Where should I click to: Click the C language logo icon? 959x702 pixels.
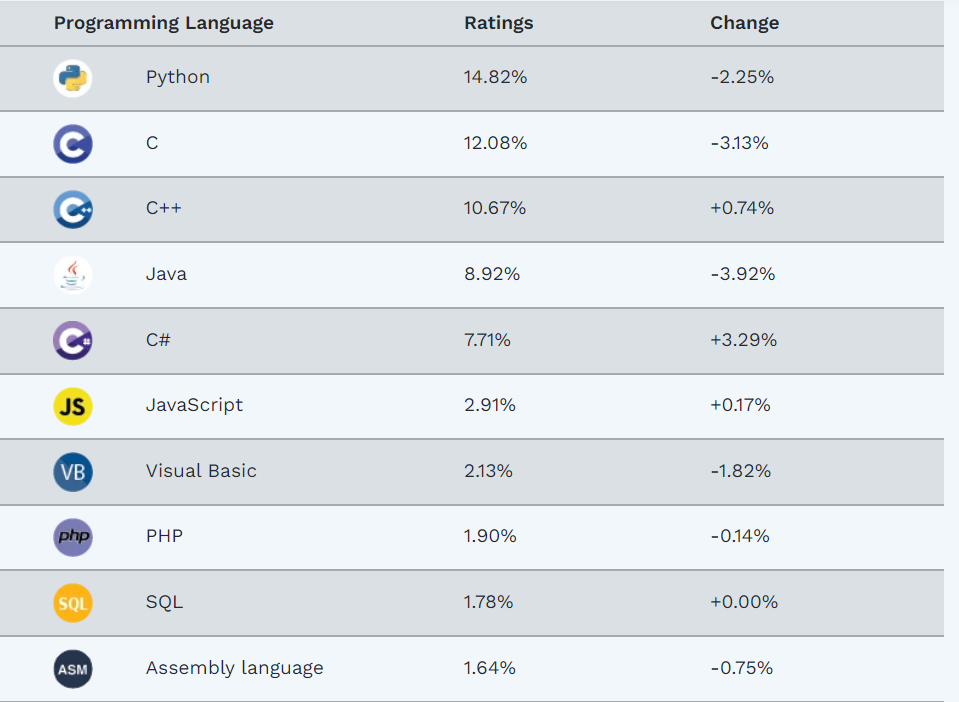coord(73,144)
